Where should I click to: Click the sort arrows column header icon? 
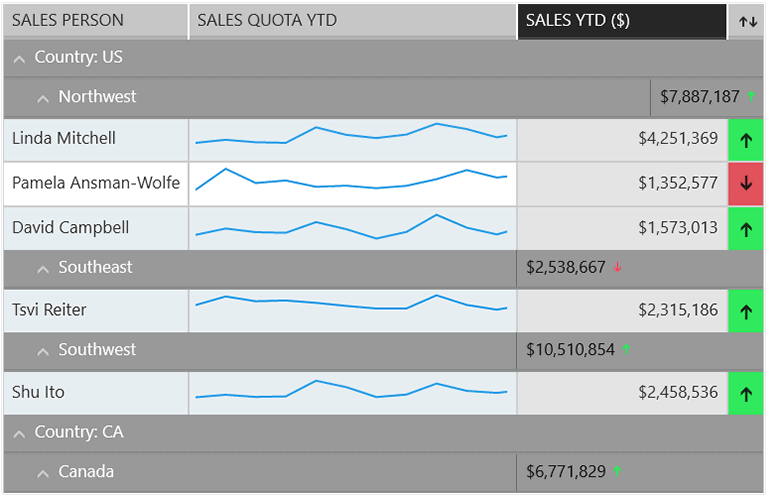coord(747,21)
